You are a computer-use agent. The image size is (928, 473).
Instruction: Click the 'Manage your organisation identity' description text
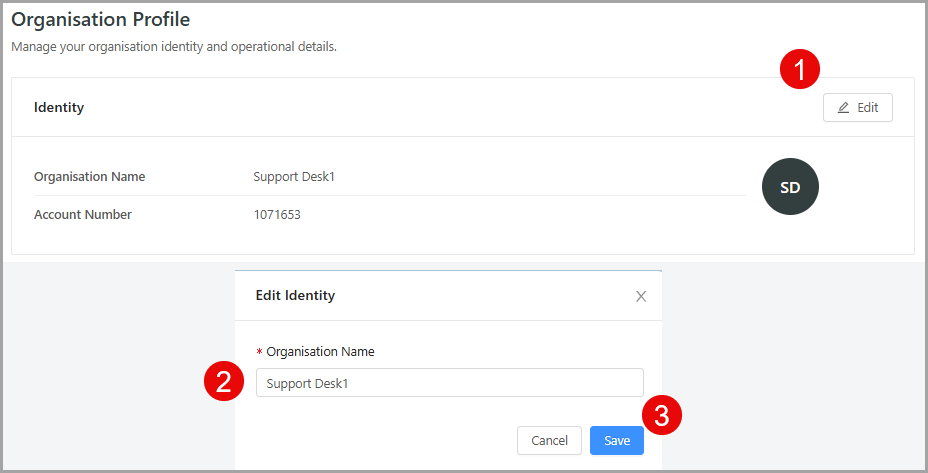[x=174, y=47]
